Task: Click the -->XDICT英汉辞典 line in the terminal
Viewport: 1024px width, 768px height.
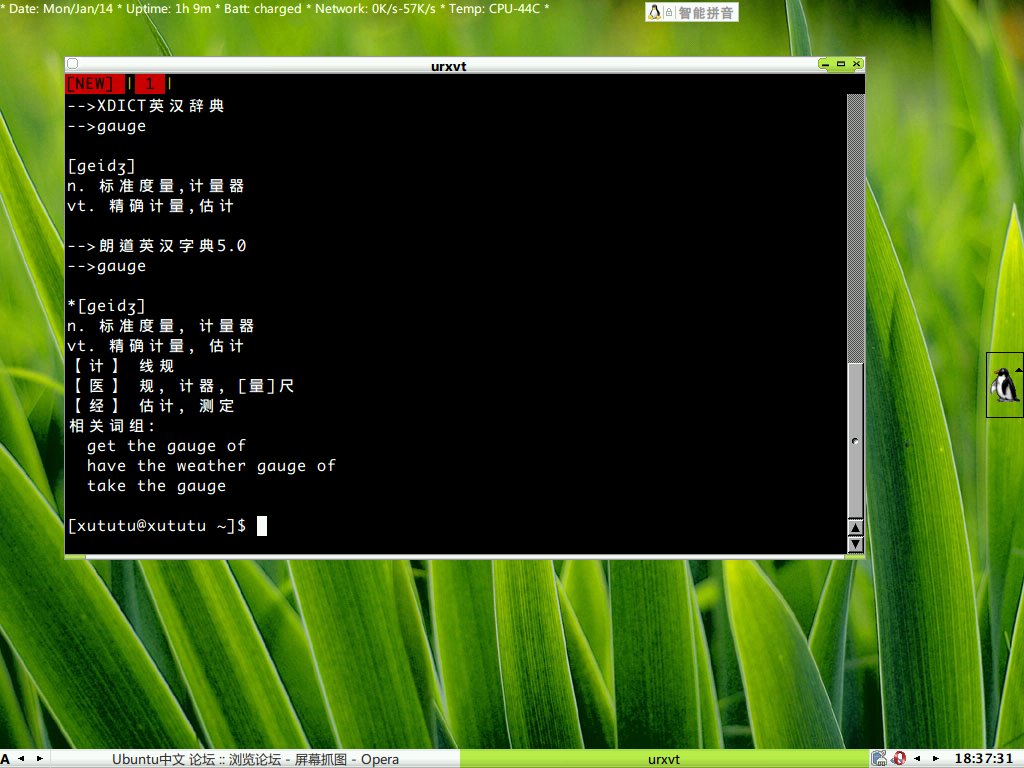Action: click(146, 106)
